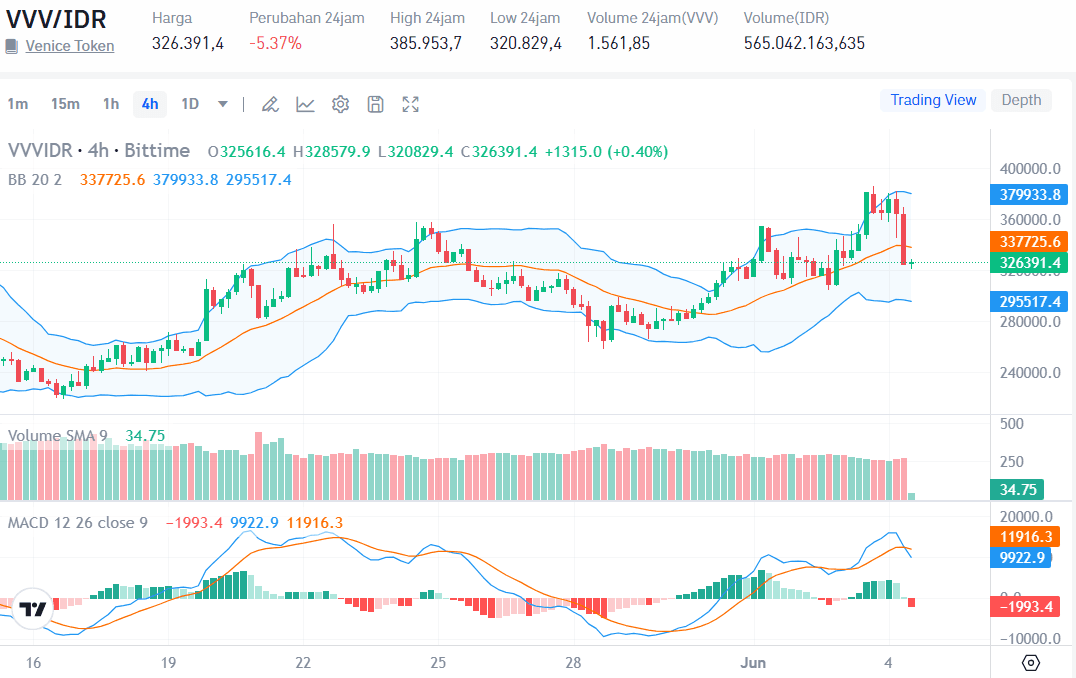Click the 34.75 value beside Volume SMA 9
This screenshot has height=678, width=1076.
pos(145,436)
